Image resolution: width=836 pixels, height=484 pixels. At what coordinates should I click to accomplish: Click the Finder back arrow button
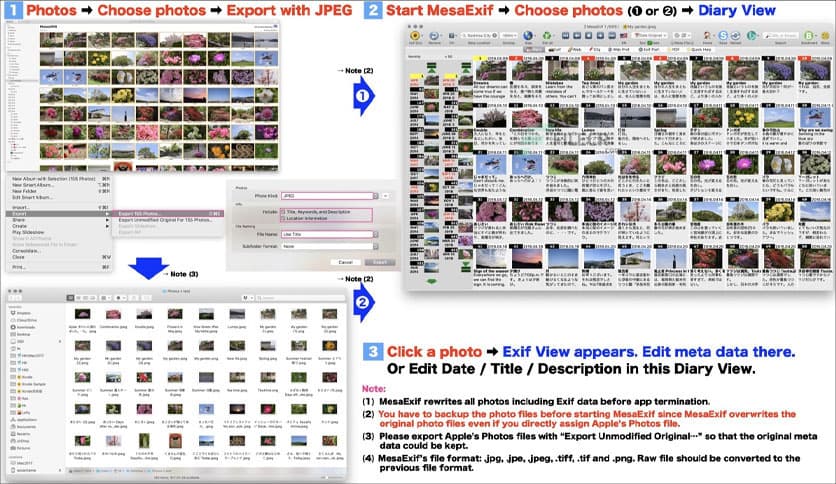12,298
